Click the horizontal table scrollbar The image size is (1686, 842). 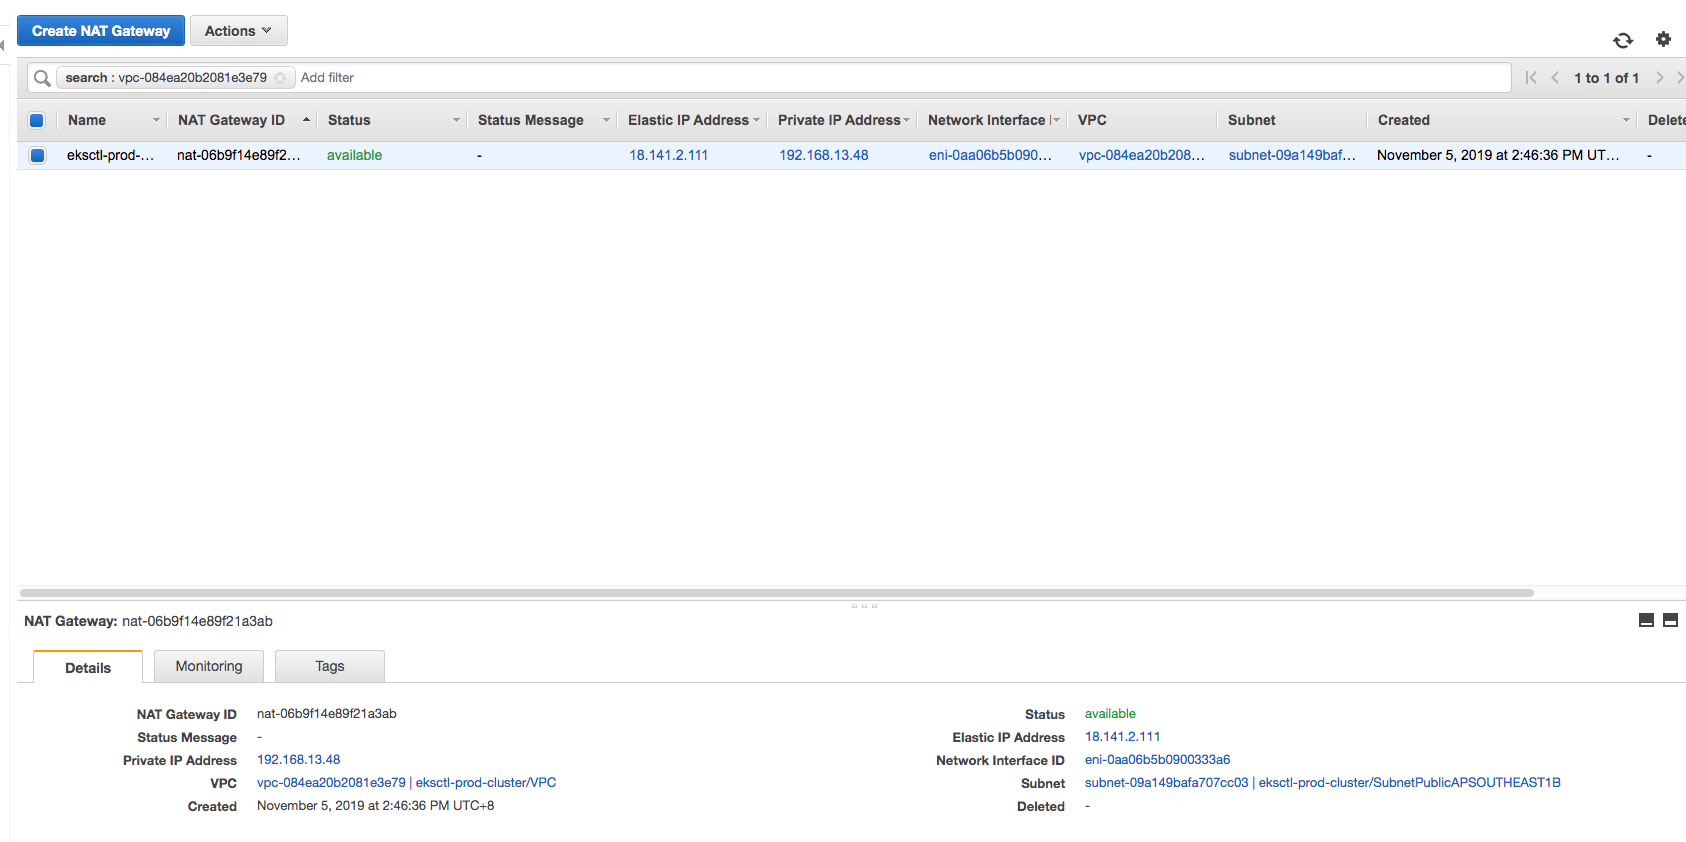tap(777, 593)
